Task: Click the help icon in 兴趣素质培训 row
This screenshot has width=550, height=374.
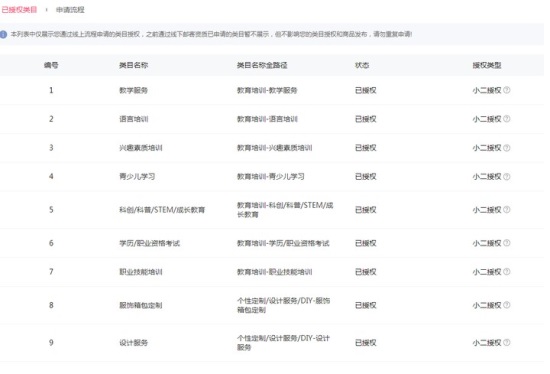Action: [x=507, y=148]
